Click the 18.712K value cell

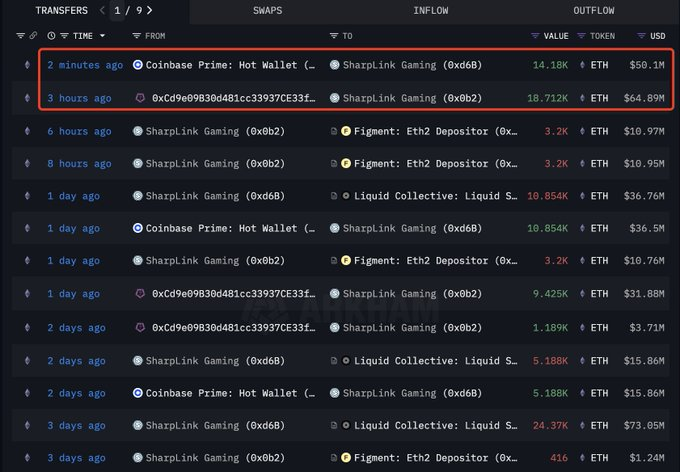(547, 98)
